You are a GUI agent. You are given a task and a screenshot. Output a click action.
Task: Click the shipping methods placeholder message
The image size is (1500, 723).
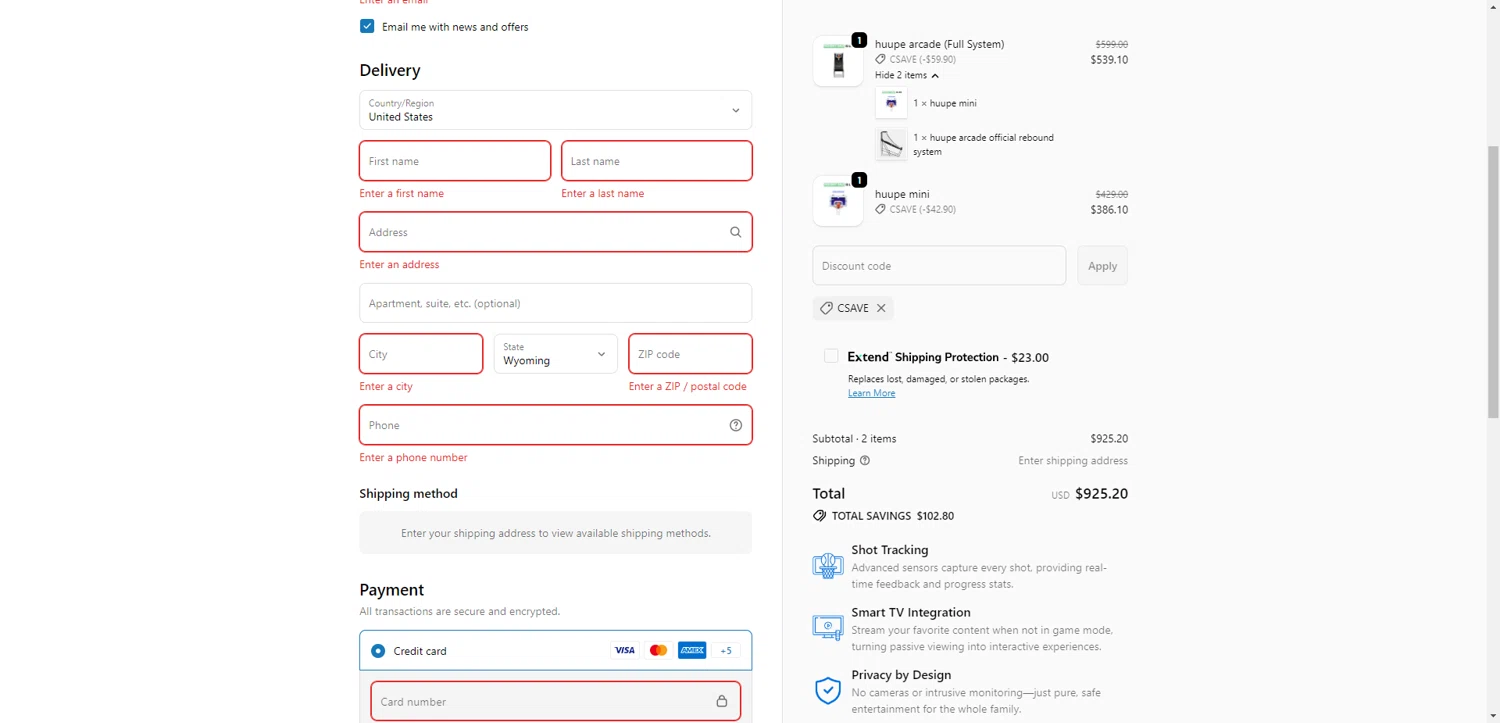point(555,533)
